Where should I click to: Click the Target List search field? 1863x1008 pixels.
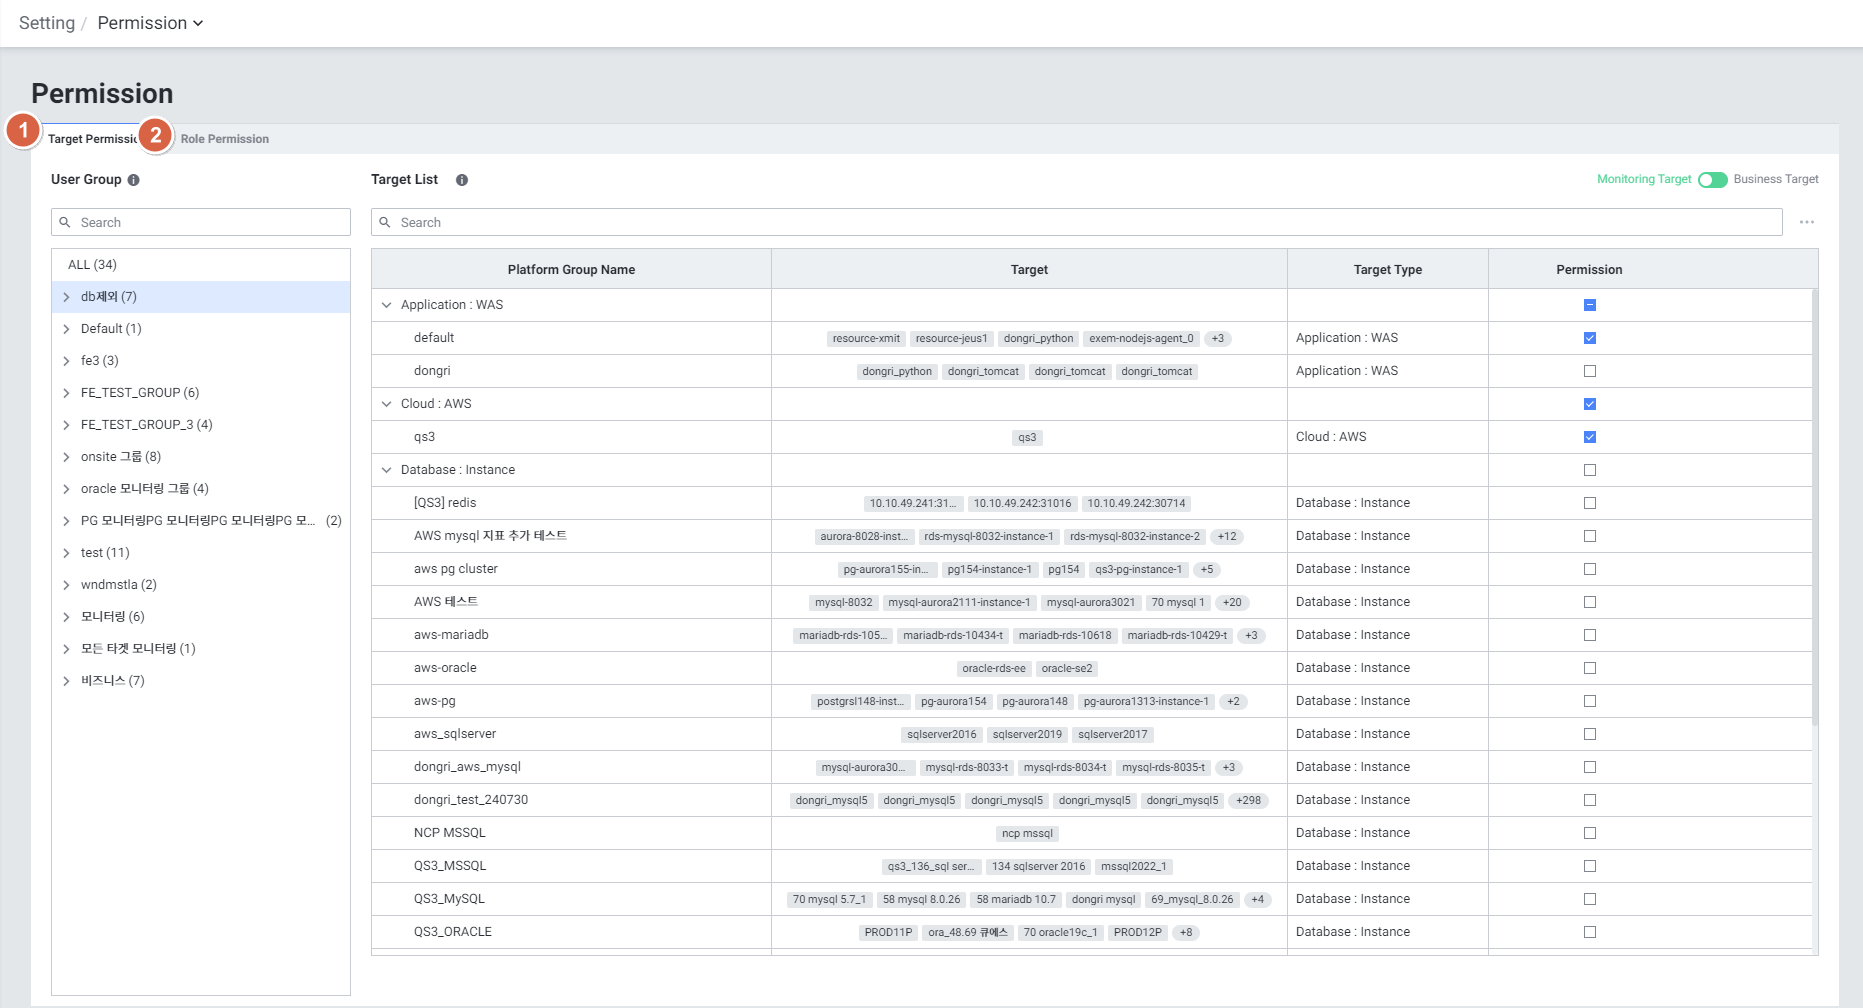point(1080,222)
